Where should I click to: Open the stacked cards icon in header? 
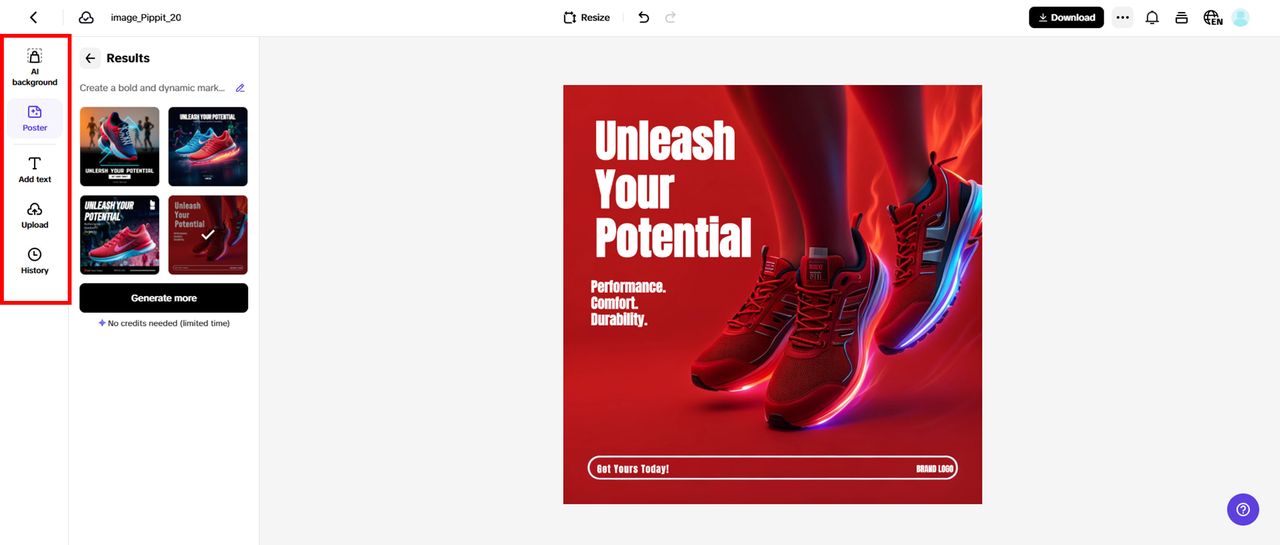[1181, 17]
